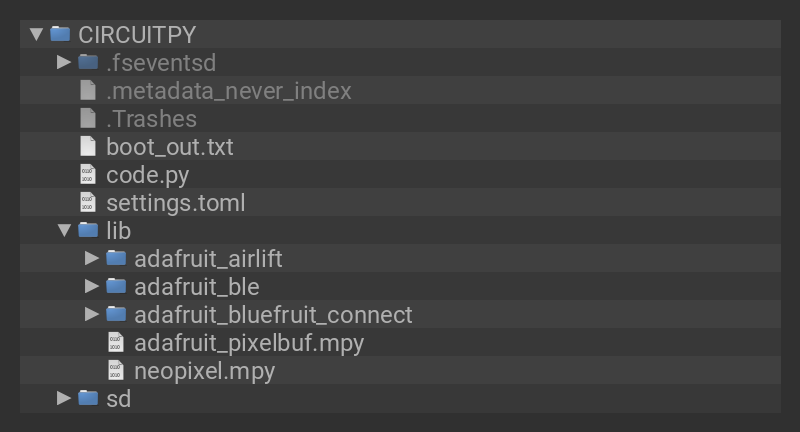Select the .metadata_never_index file name
Screen dimensions: 800x432
228,91
